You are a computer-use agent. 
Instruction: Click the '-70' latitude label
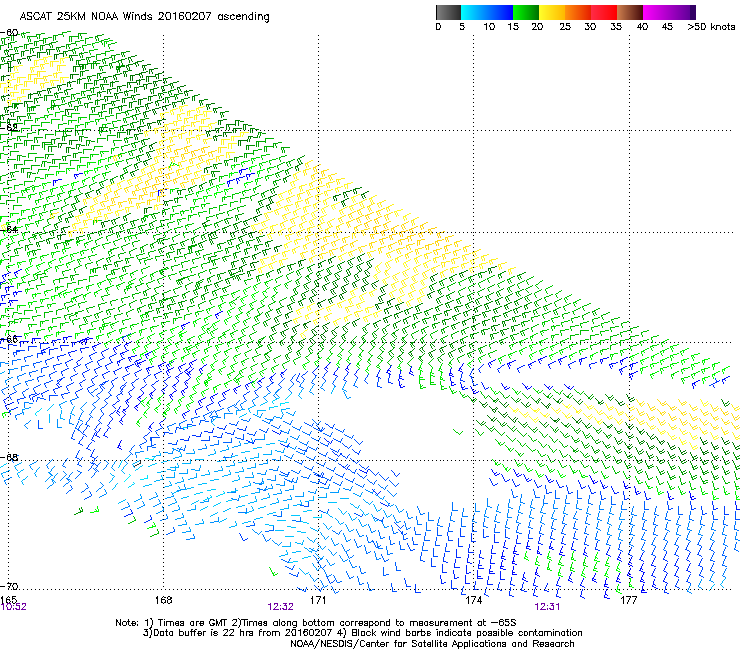9,586
